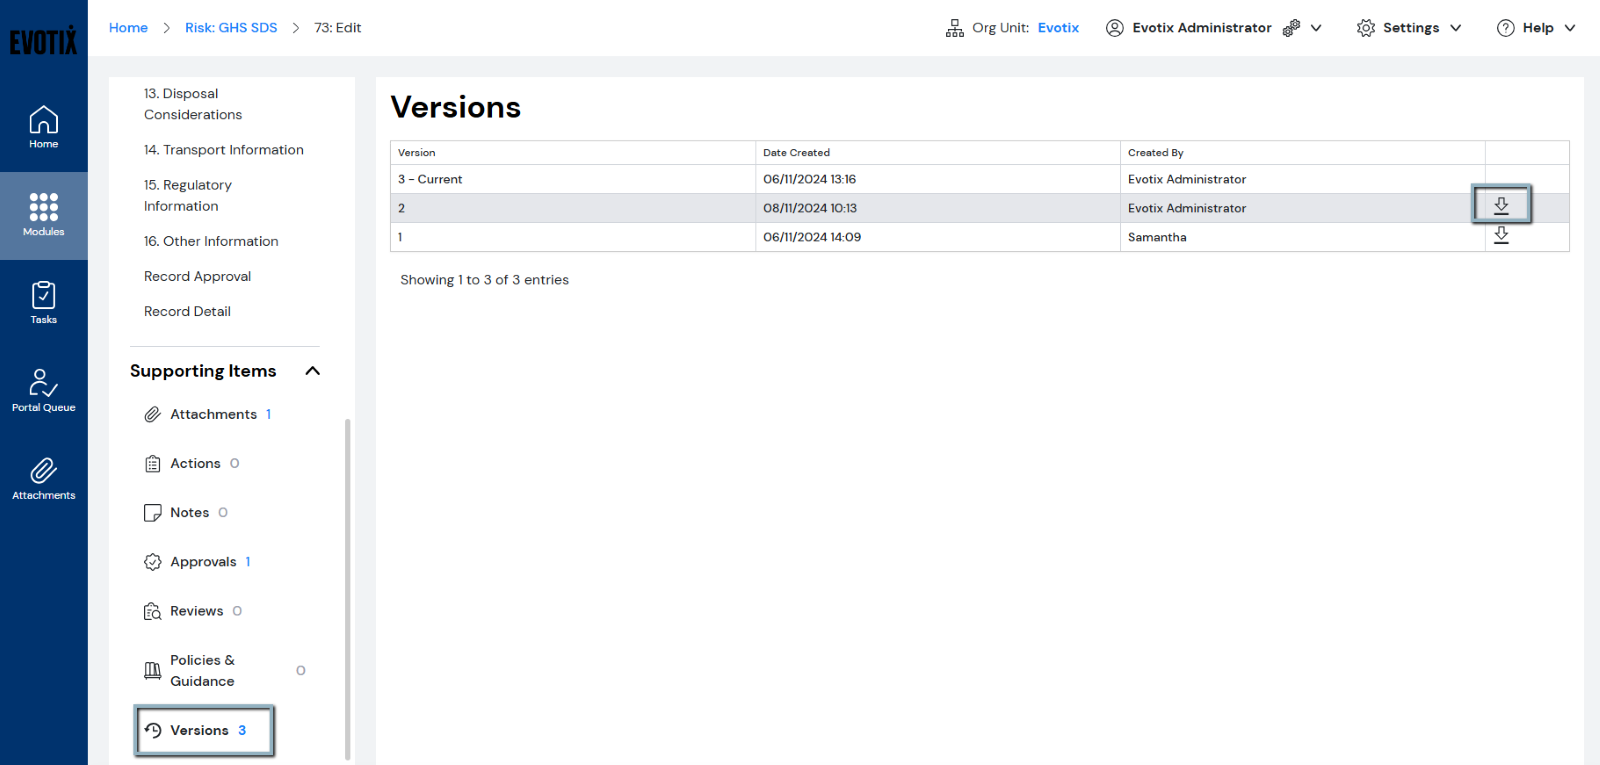The height and width of the screenshot is (765, 1600).
Task: Click the paperclip icon beside Attachments 1
Action: click(x=152, y=414)
